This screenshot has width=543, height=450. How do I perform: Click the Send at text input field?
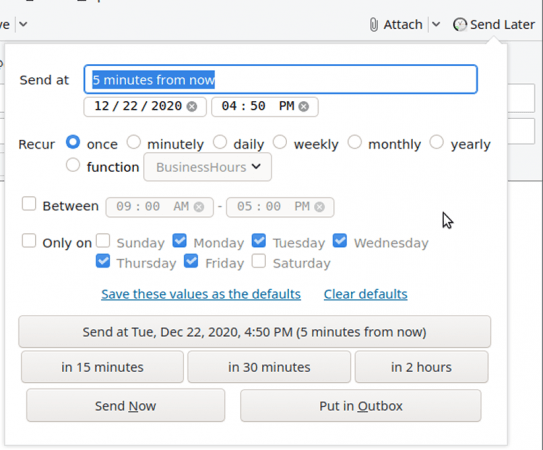coord(281,79)
